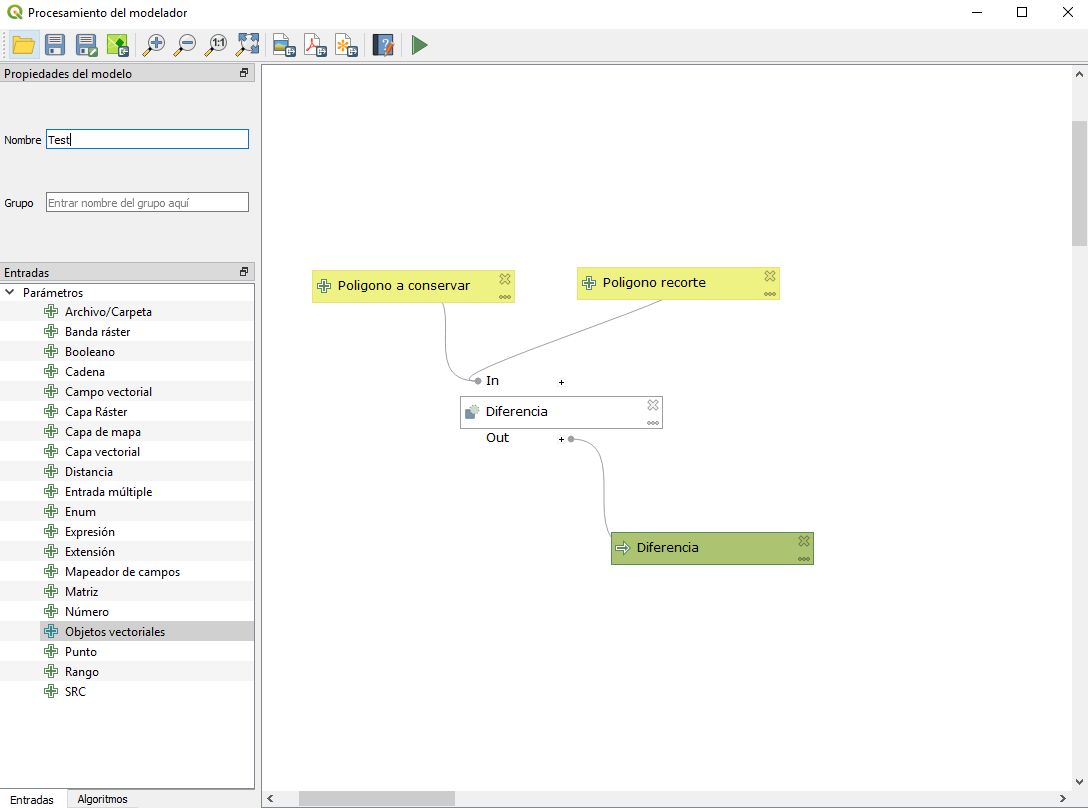Screen dimensions: 1088x808
Task: Edit green Diferencia output via dots icon
Action: click(x=804, y=559)
